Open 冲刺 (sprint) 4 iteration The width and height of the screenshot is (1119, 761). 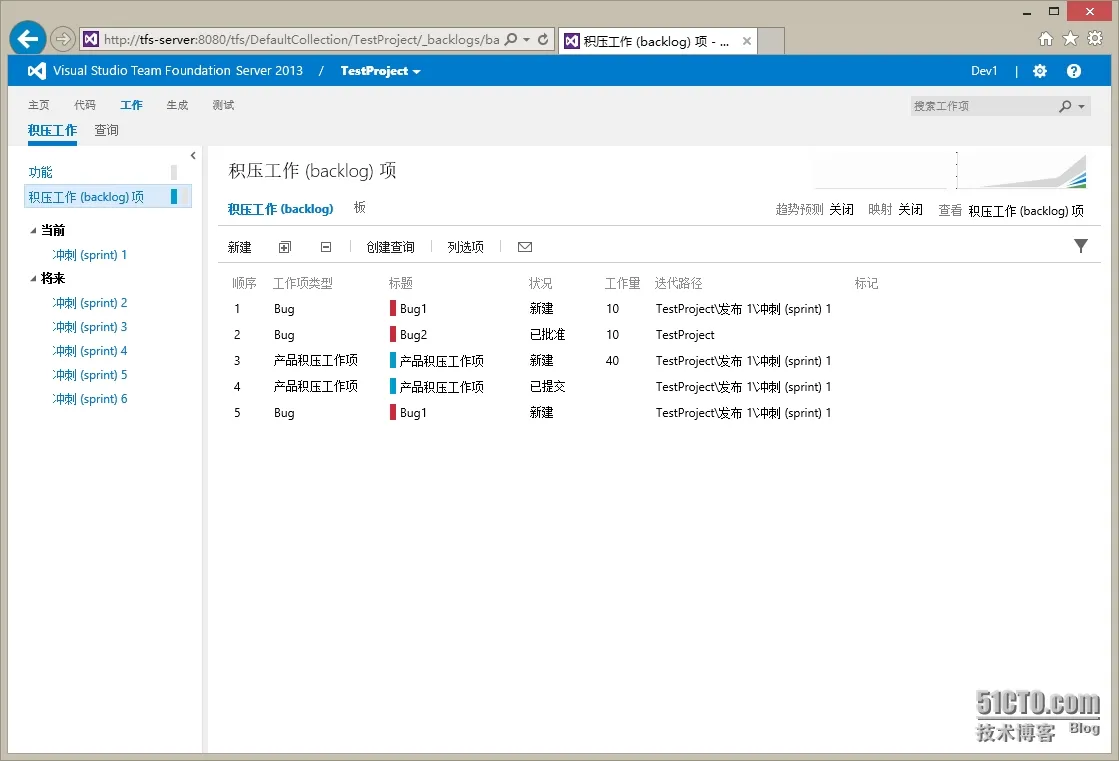pyautogui.click(x=89, y=351)
